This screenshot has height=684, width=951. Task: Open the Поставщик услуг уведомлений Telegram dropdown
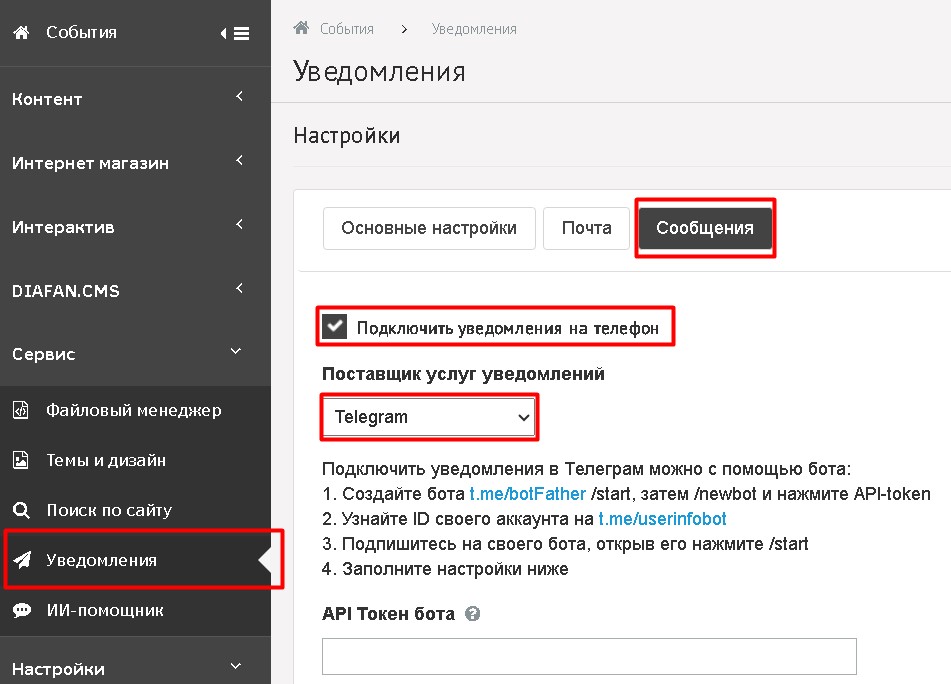429,417
